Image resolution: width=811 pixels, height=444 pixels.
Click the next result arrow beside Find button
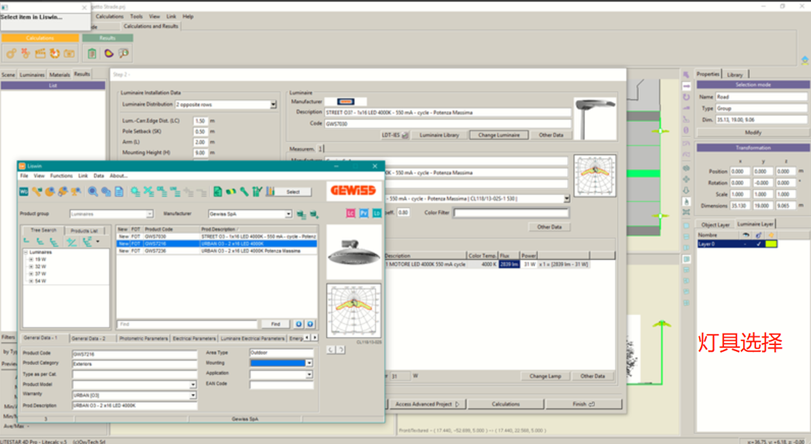(x=310, y=324)
